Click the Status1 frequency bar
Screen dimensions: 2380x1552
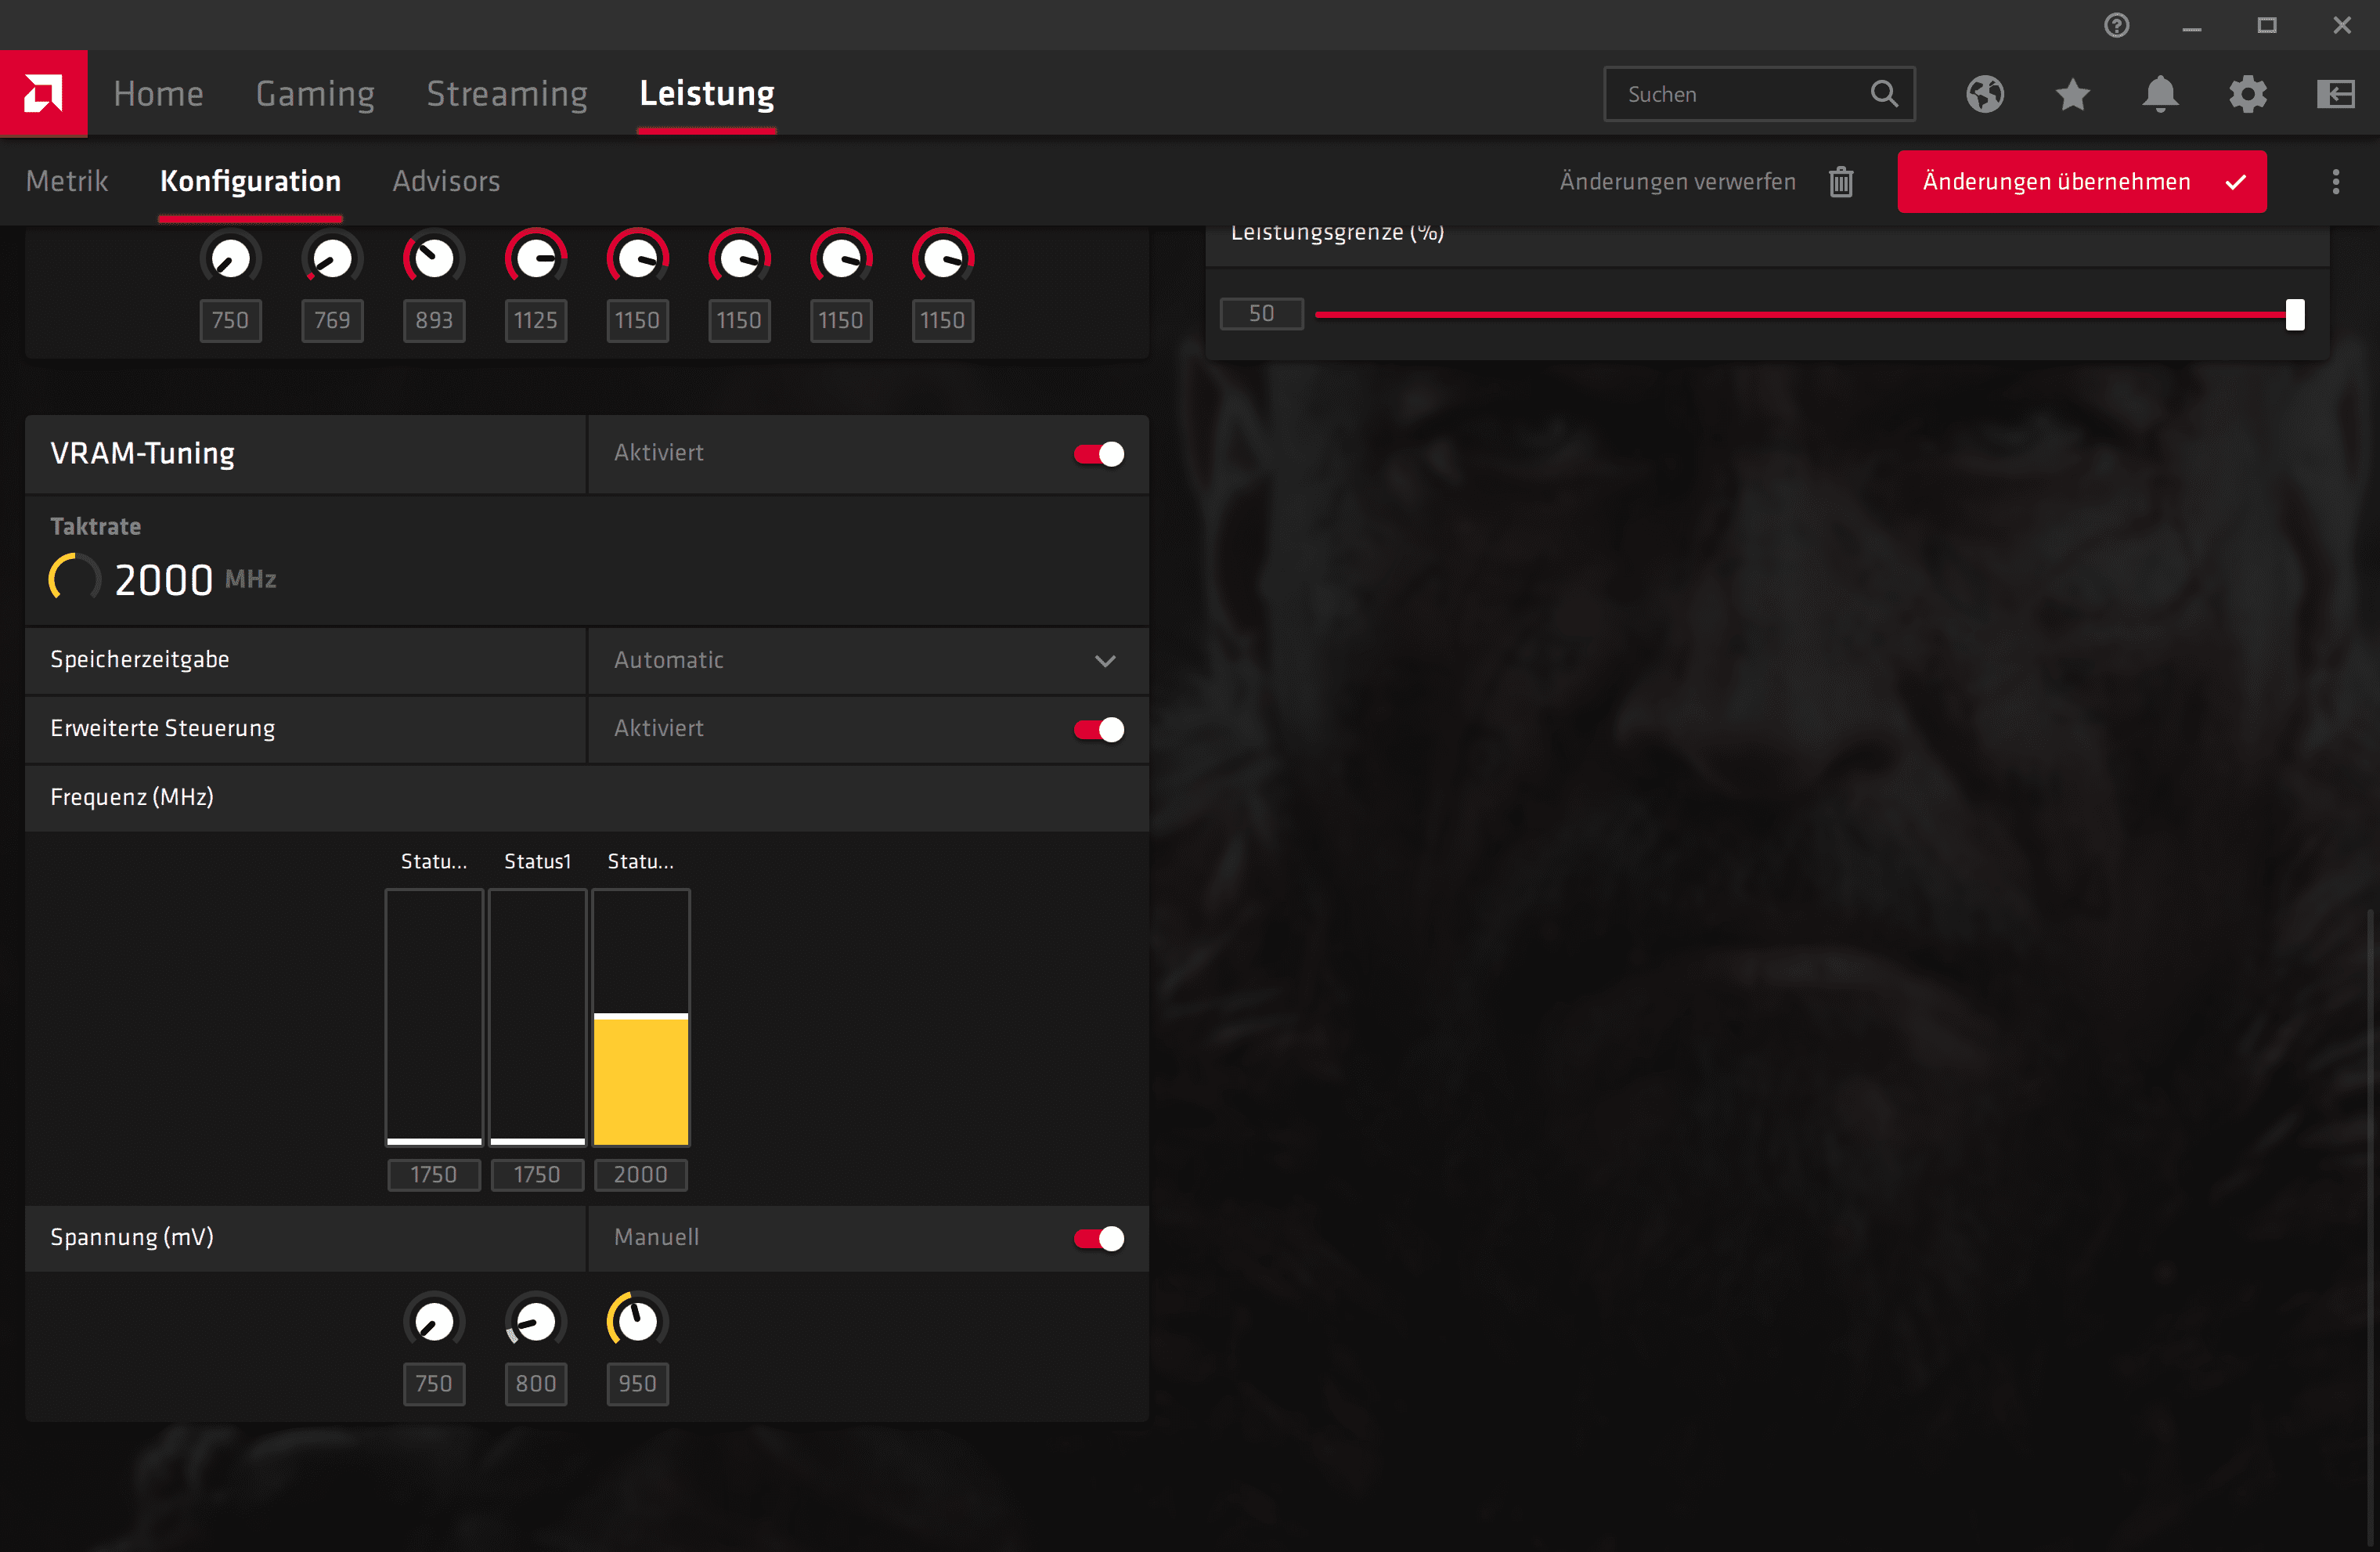(538, 1018)
